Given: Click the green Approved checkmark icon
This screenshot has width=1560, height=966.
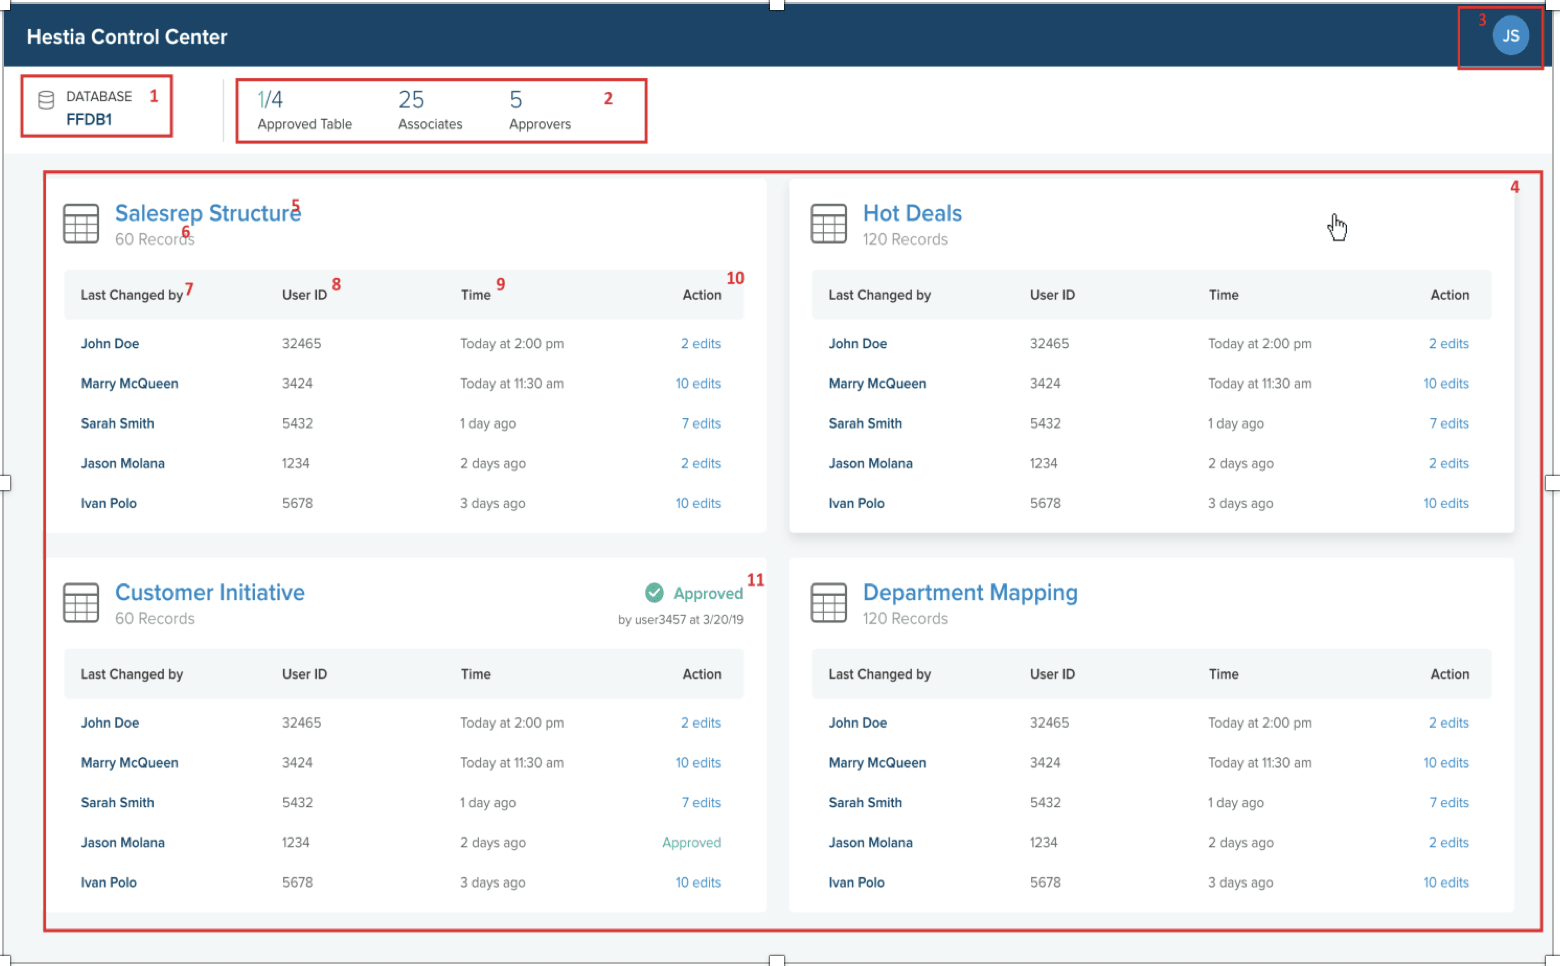Looking at the screenshot, I should [654, 593].
